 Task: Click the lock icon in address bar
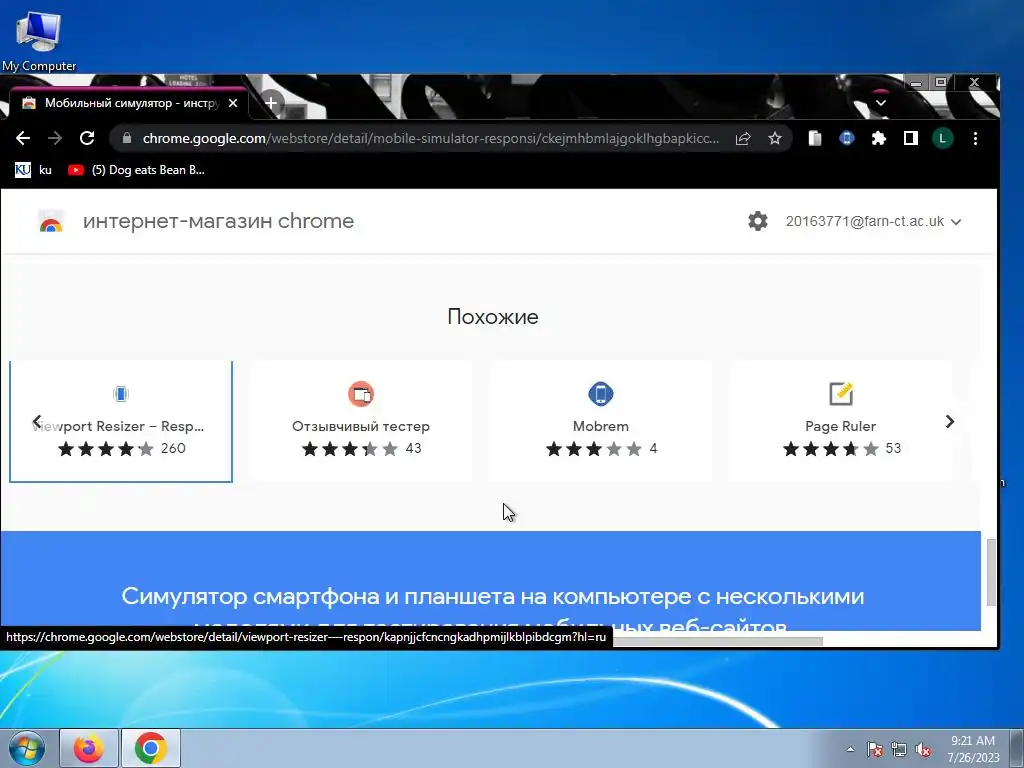127,138
